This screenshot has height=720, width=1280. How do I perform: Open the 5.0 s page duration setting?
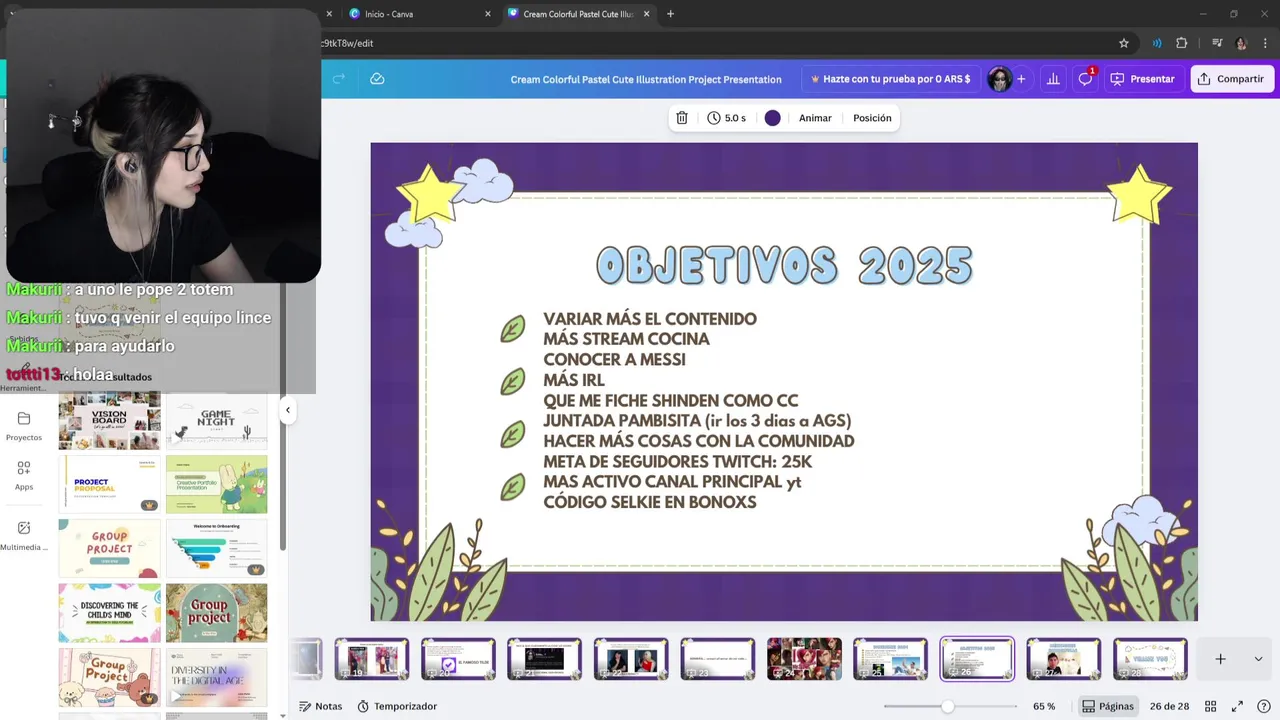pyautogui.click(x=727, y=118)
